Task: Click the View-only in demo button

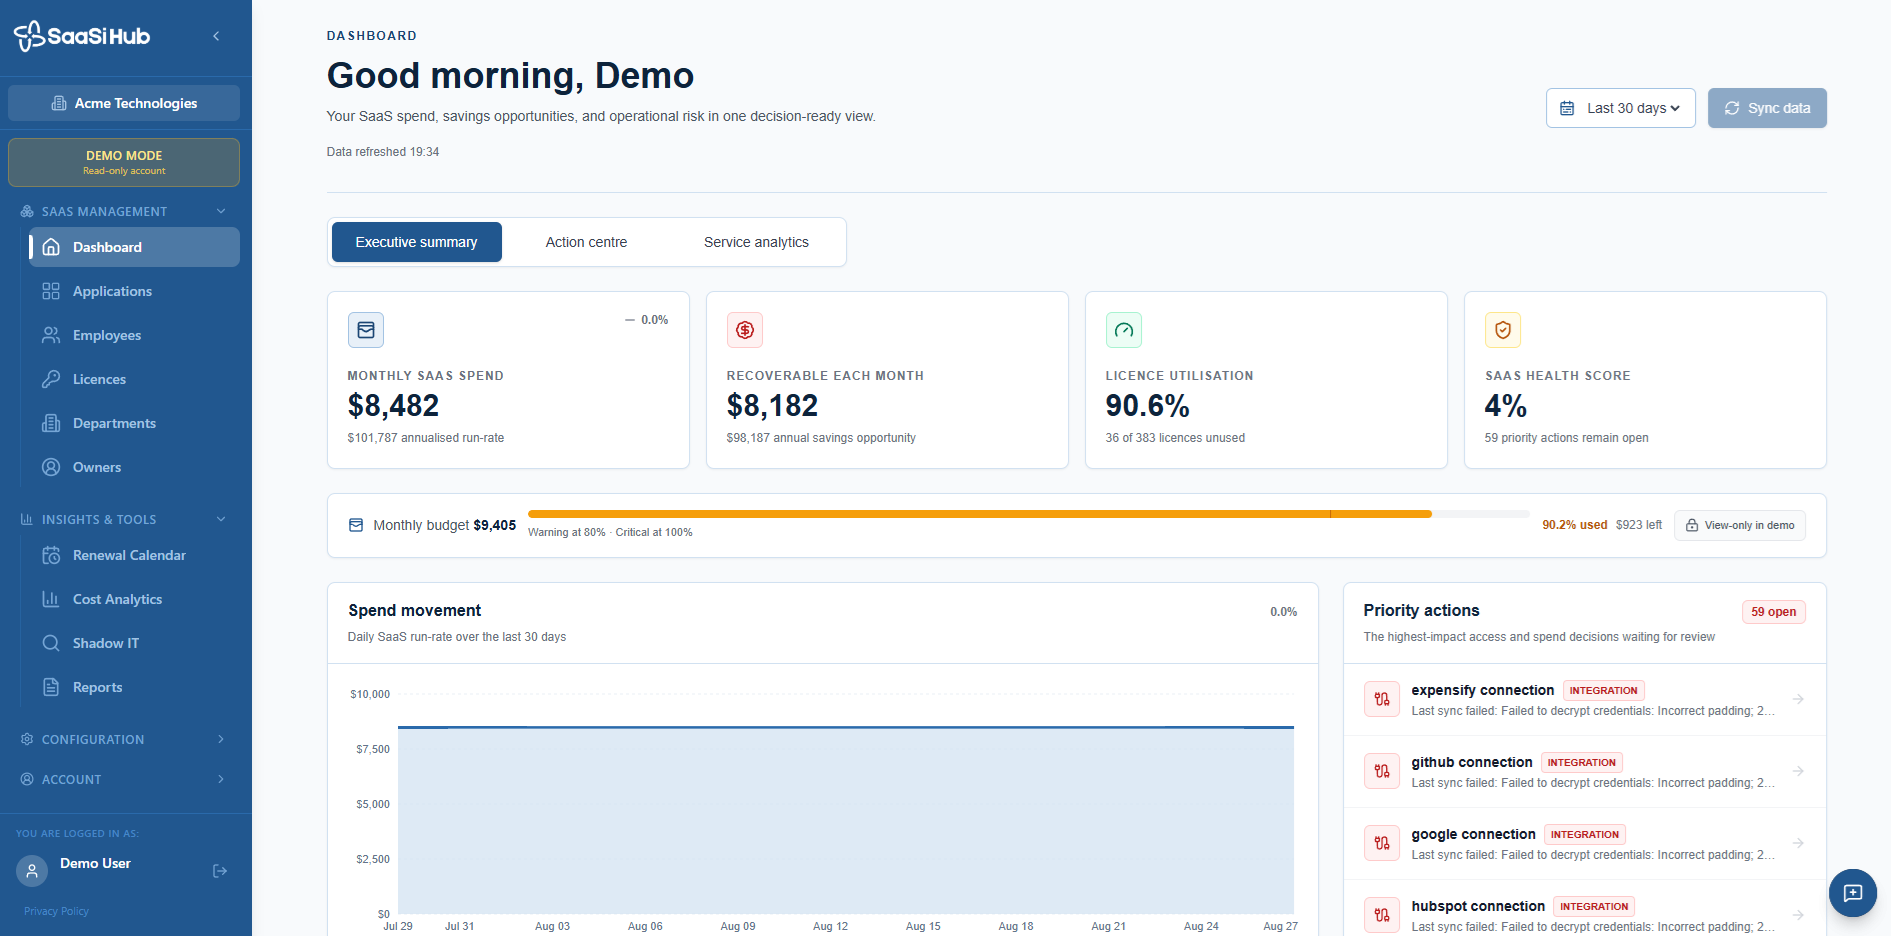Action: [1740, 525]
